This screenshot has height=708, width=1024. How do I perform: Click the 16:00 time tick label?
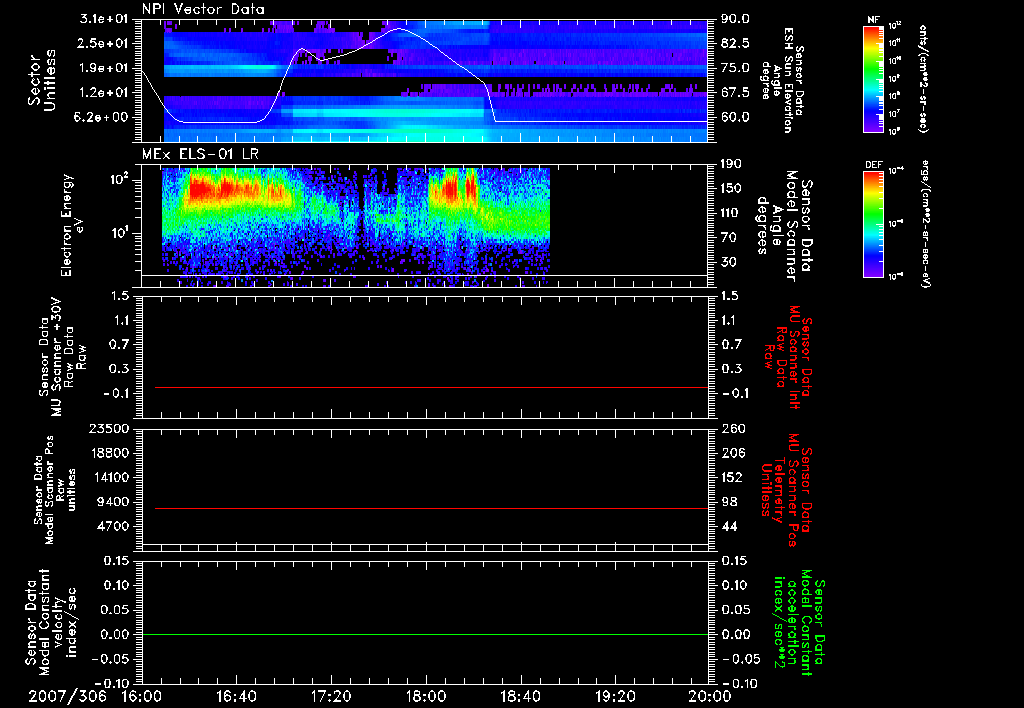coord(142,696)
